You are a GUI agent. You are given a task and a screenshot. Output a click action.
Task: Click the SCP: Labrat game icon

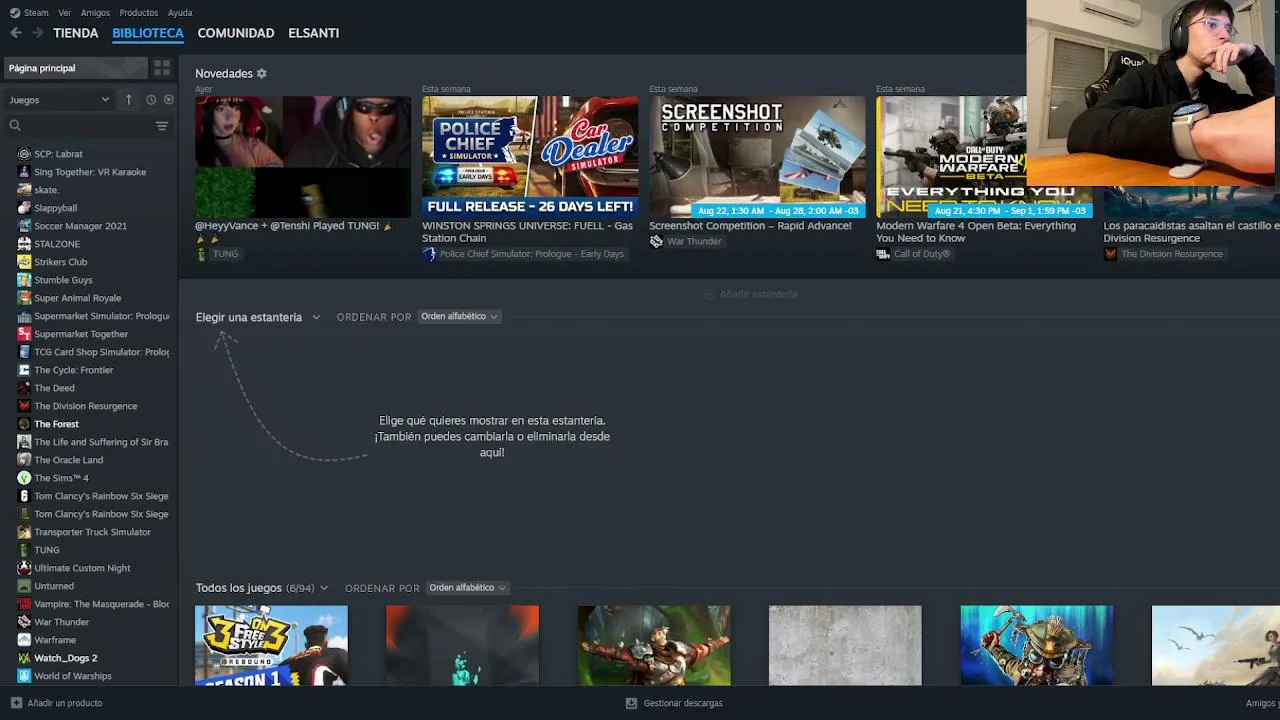[24, 154]
